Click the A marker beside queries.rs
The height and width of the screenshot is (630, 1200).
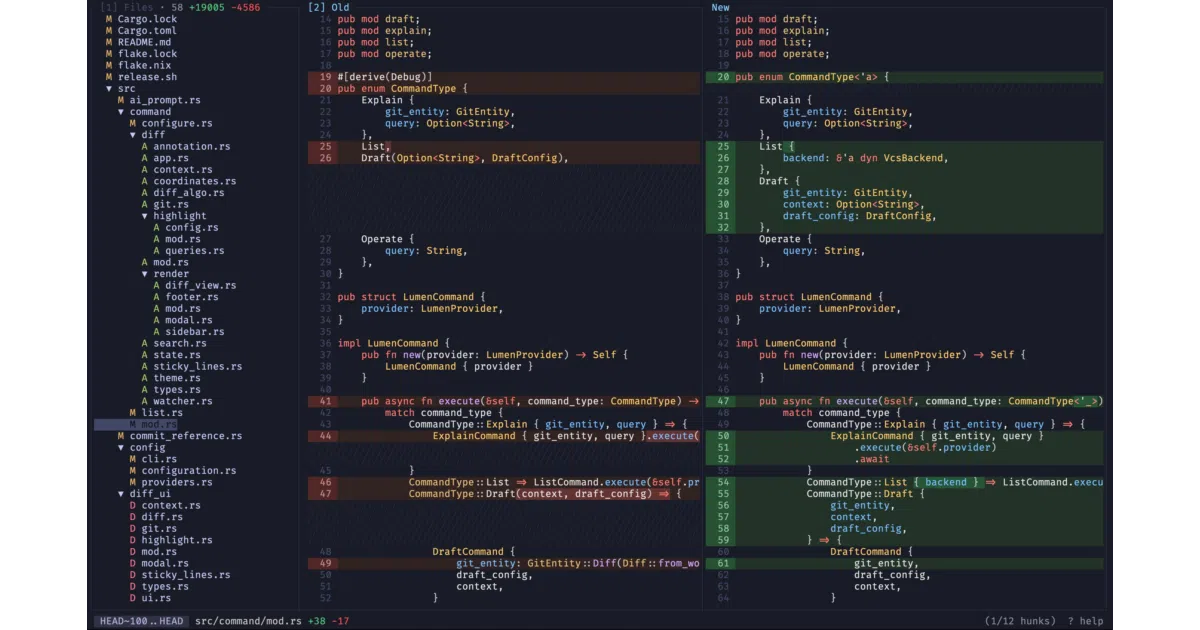(157, 251)
